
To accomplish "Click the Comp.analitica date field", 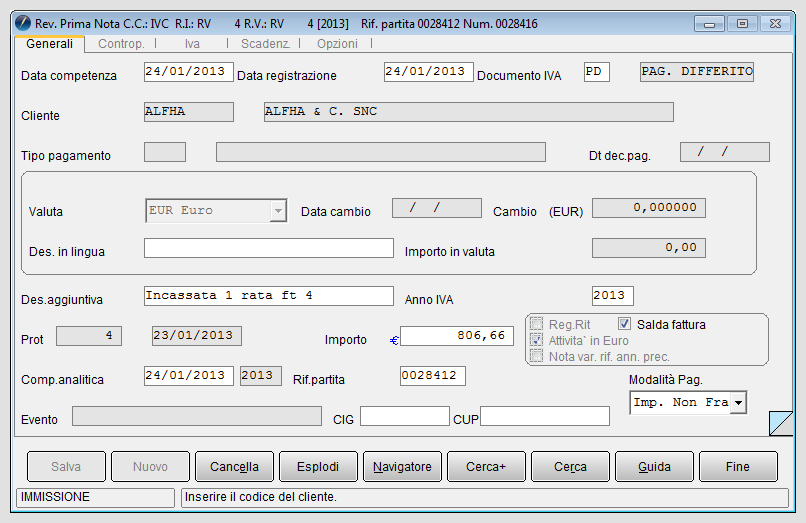I will [189, 376].
